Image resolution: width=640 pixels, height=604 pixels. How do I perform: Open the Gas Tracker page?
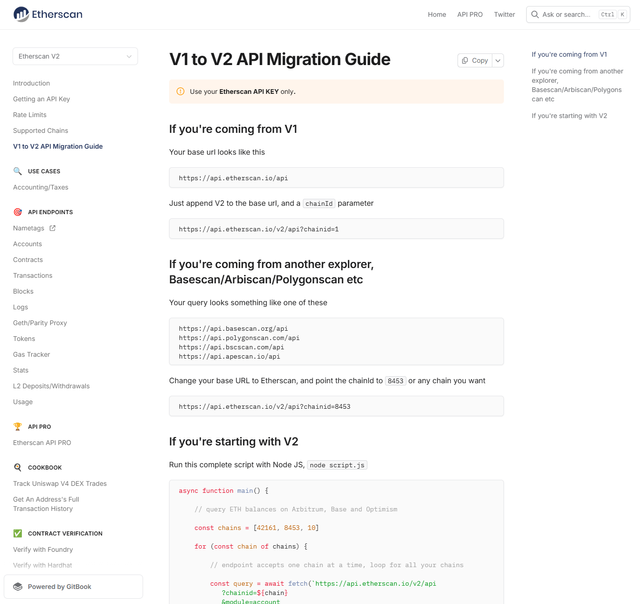click(31, 355)
